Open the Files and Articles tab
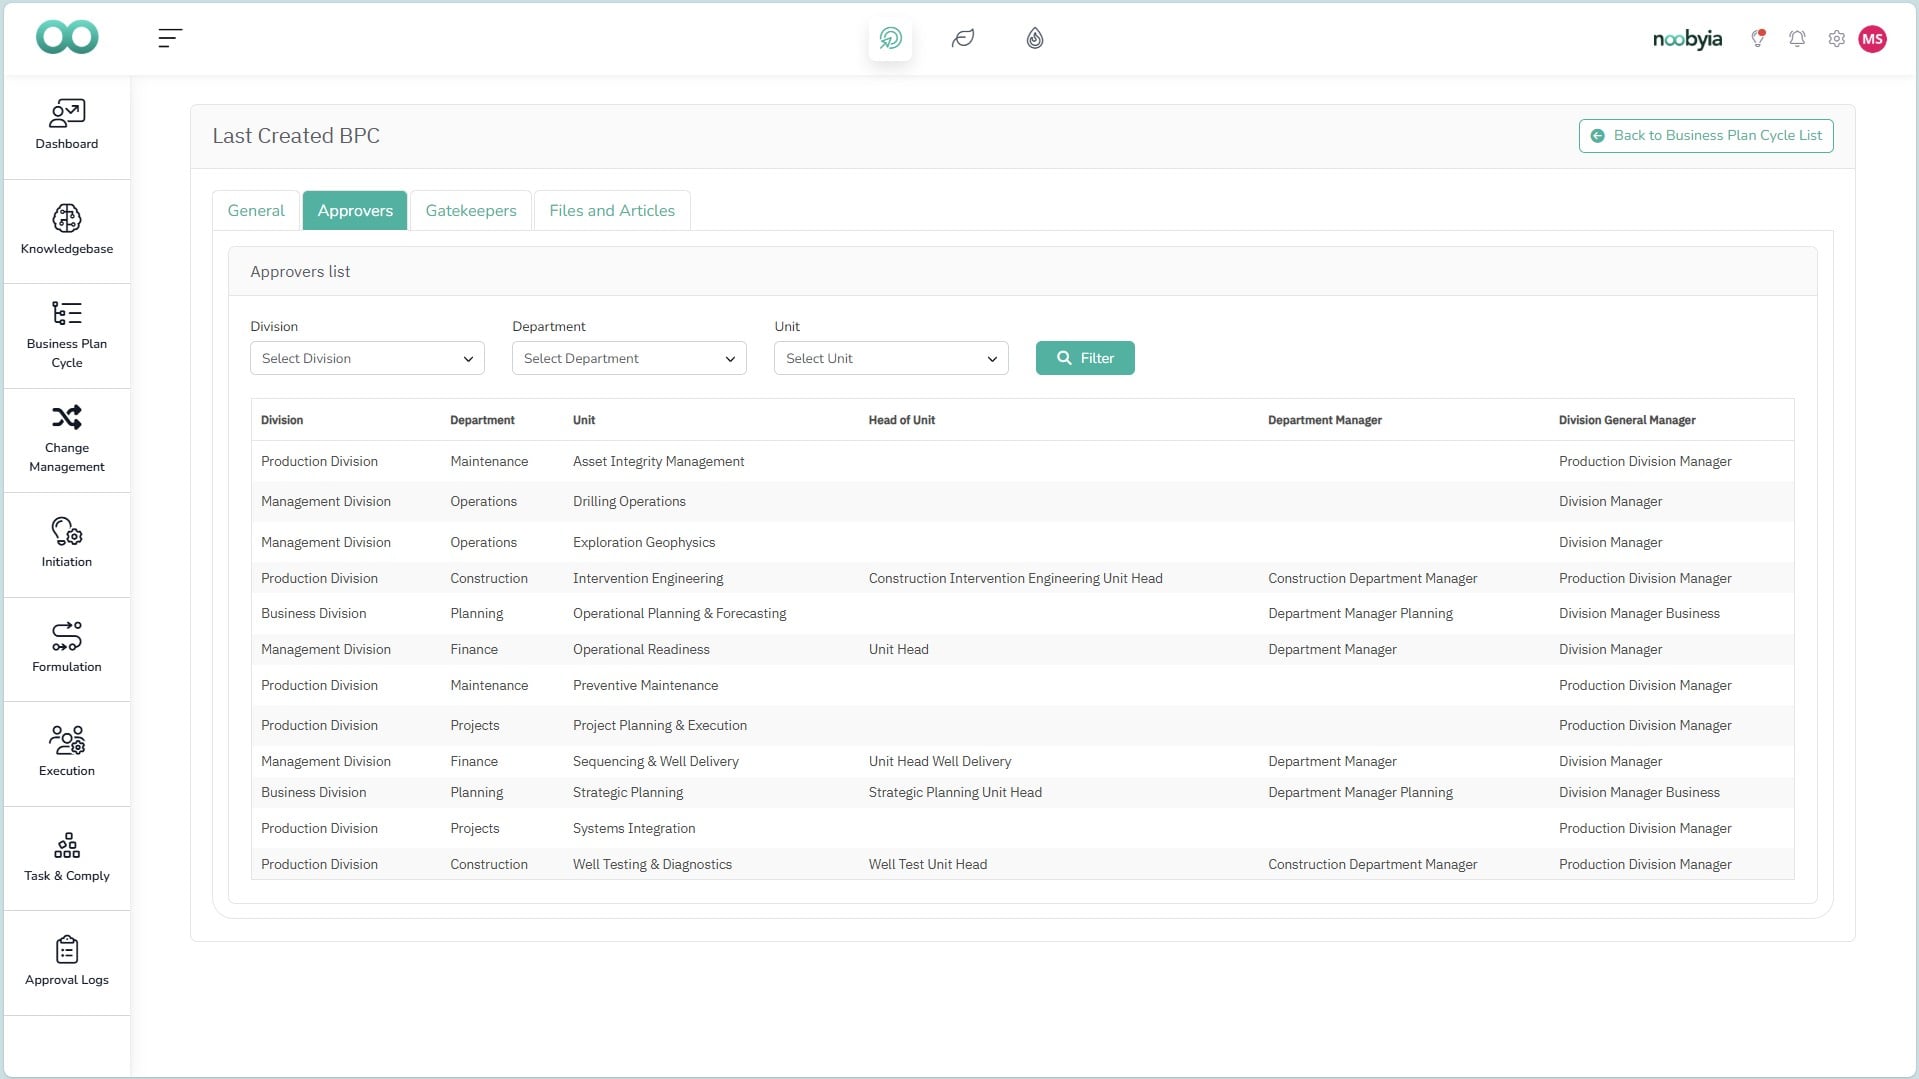 coord(612,210)
